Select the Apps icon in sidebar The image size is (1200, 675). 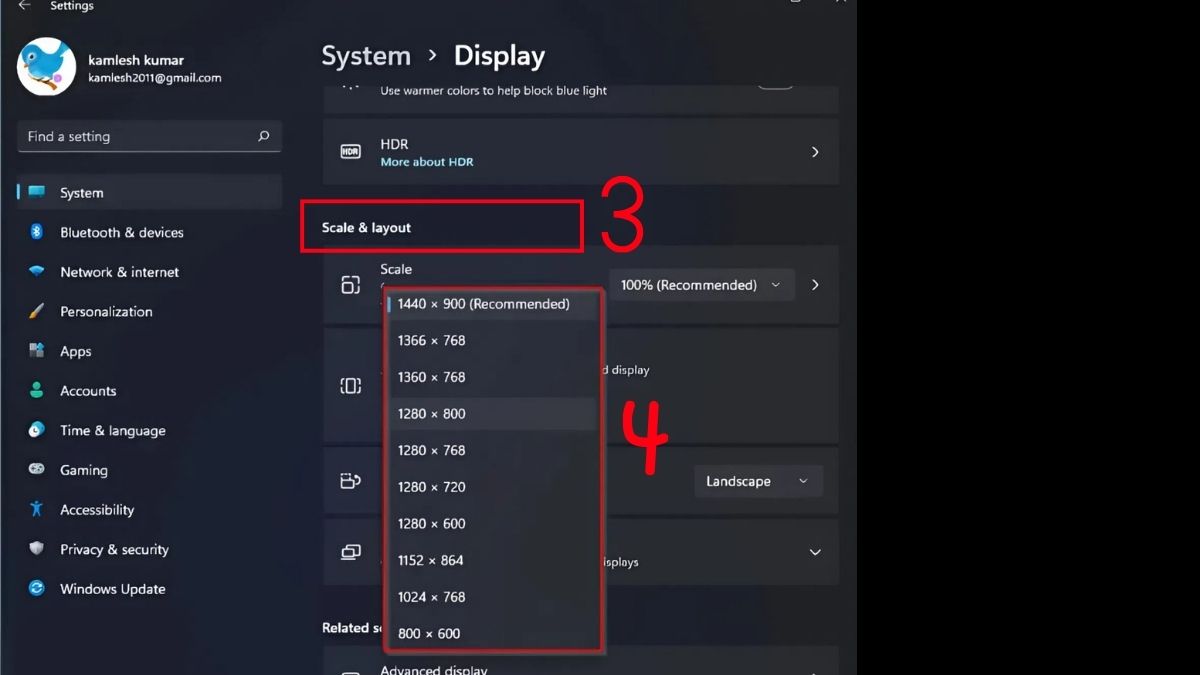click(x=37, y=351)
